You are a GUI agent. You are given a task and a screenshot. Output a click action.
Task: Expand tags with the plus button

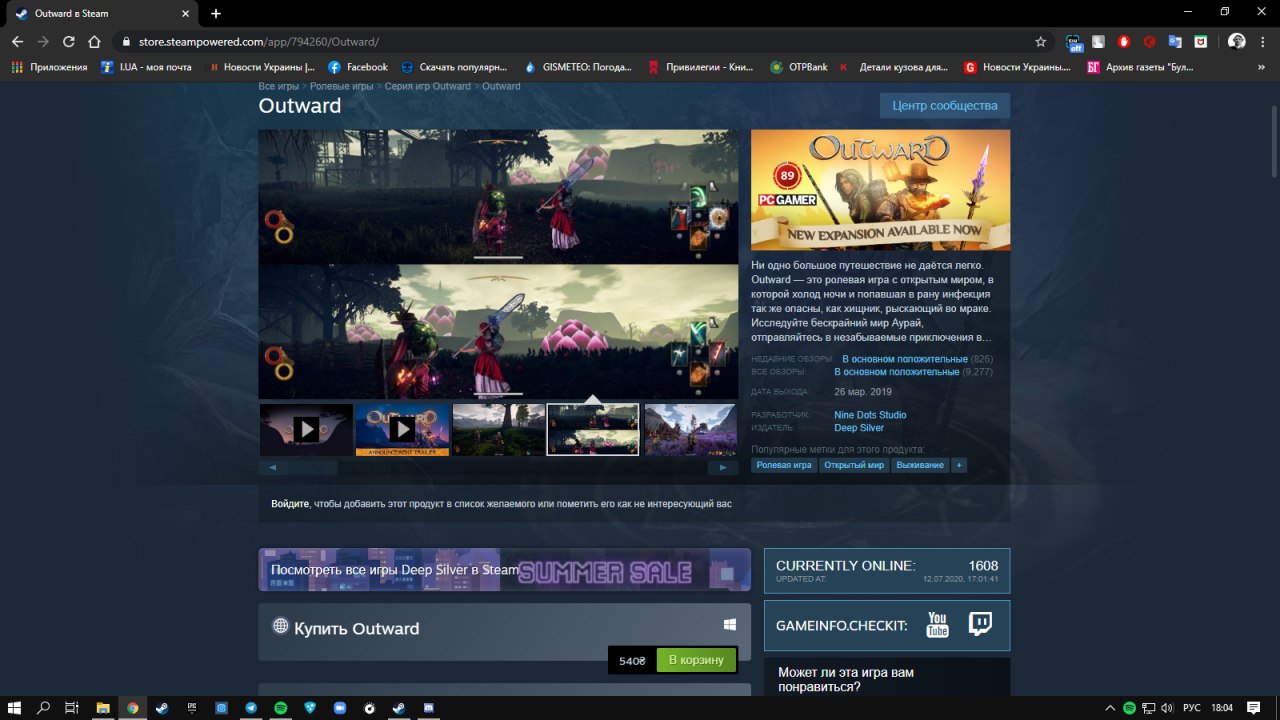pyautogui.click(x=959, y=465)
